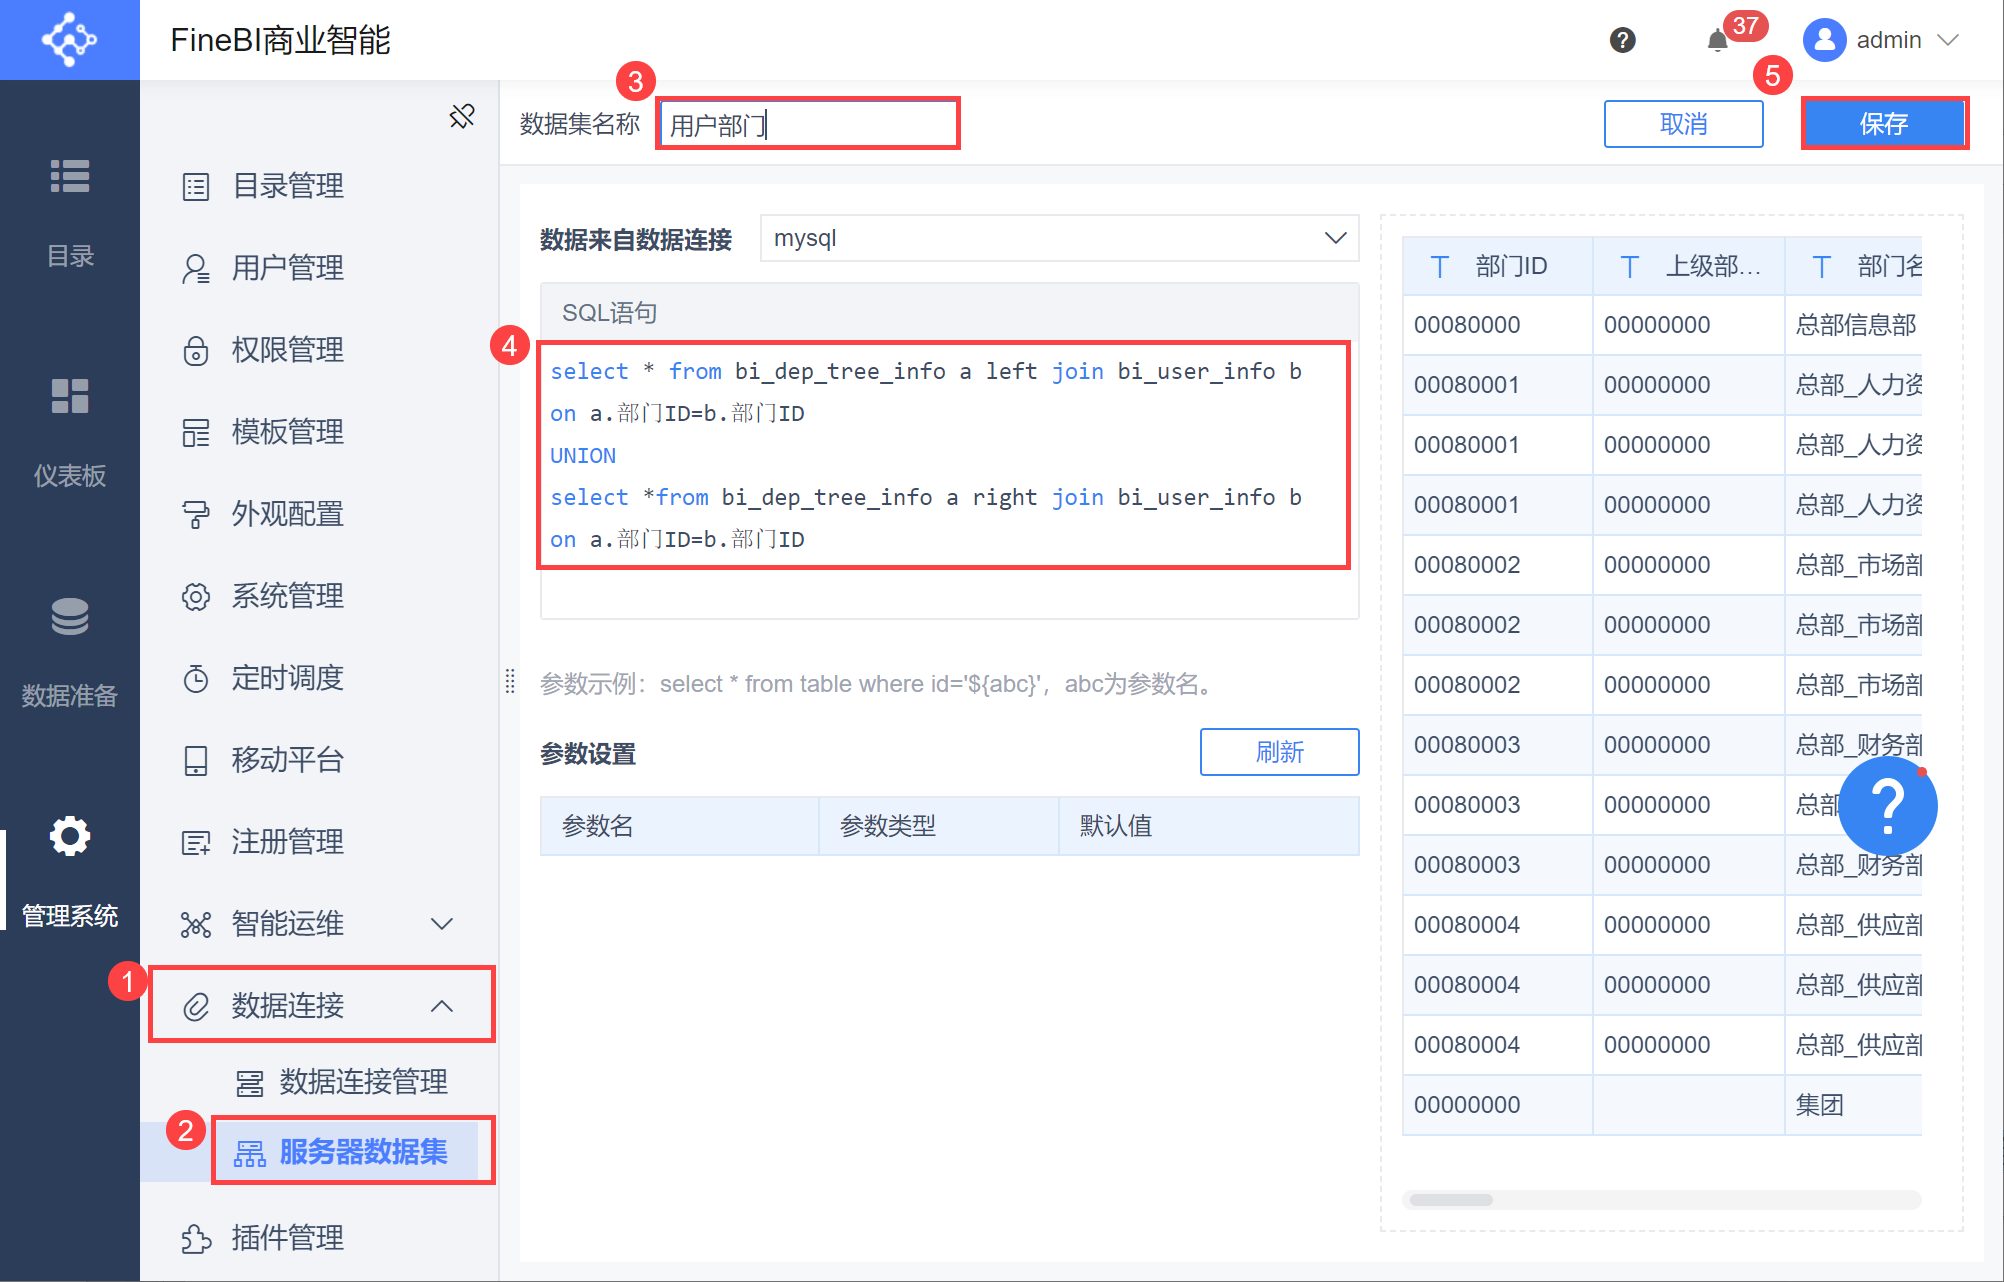Click the floating blue help button
Image resolution: width=2004 pixels, height=1282 pixels.
click(x=1887, y=806)
